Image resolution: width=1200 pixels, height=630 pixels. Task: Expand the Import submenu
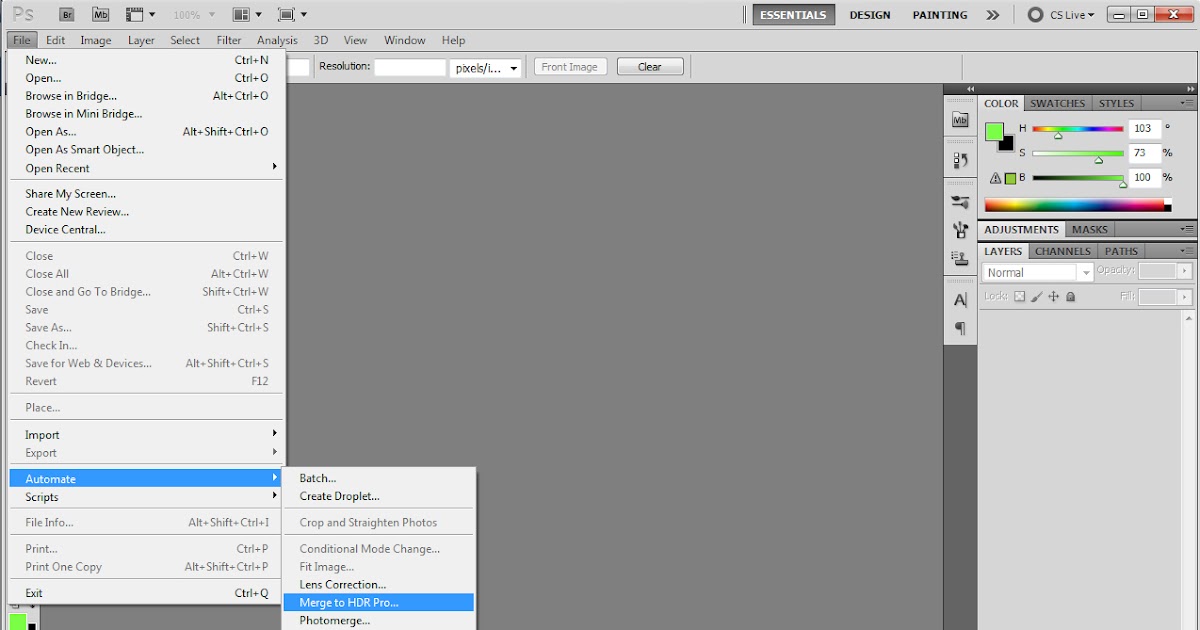tap(147, 435)
